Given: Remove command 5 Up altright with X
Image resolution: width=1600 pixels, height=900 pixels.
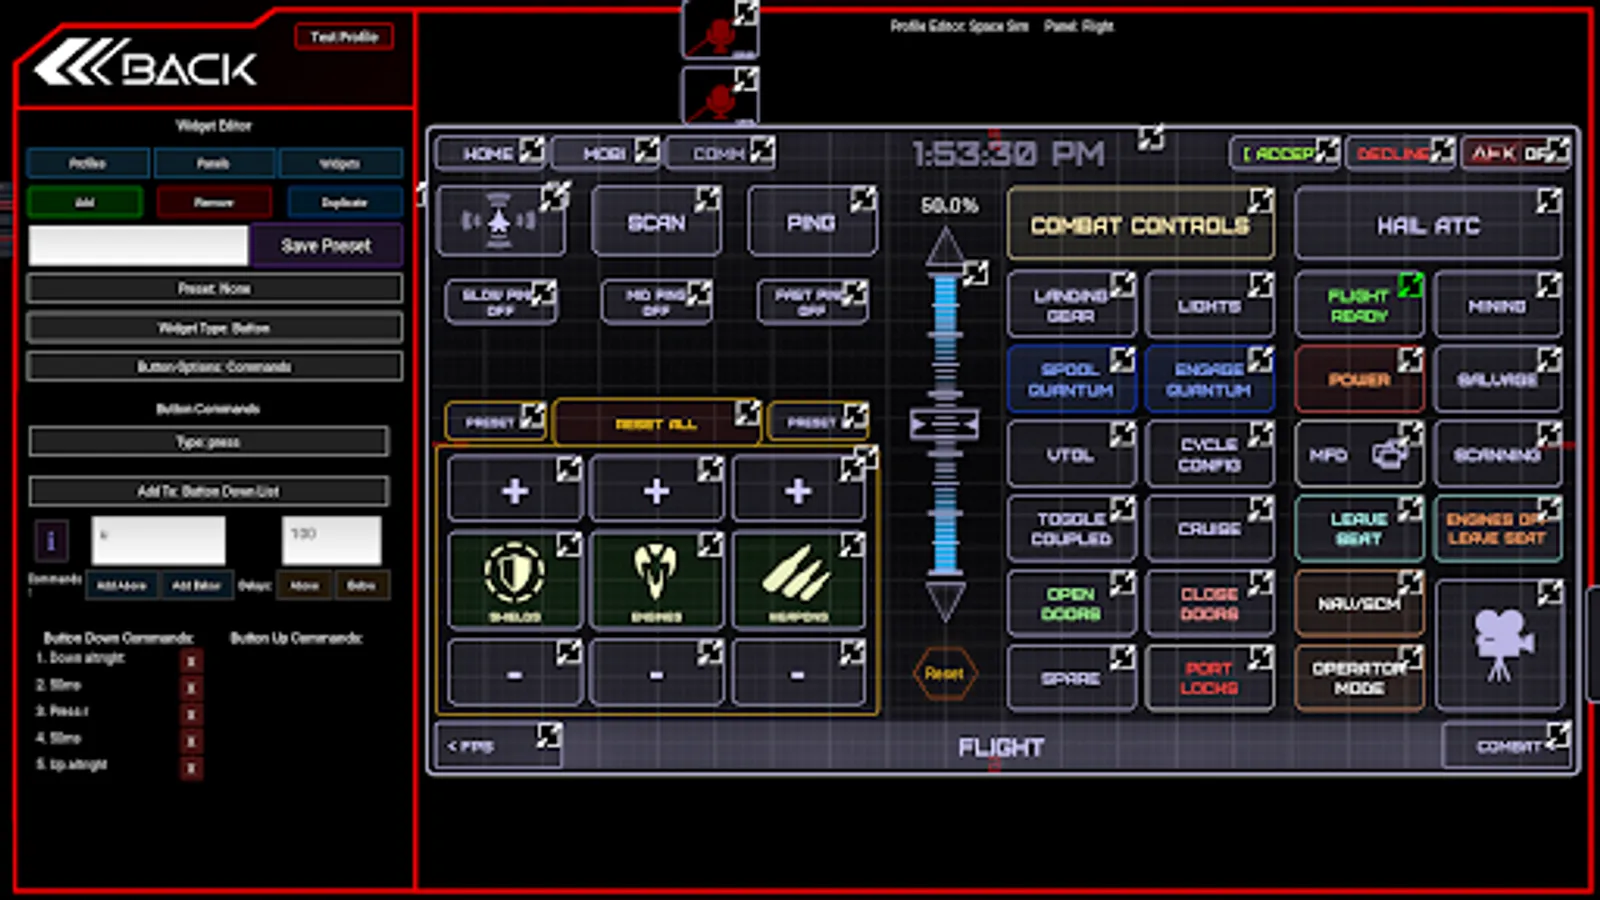Looking at the screenshot, I should coord(191,767).
